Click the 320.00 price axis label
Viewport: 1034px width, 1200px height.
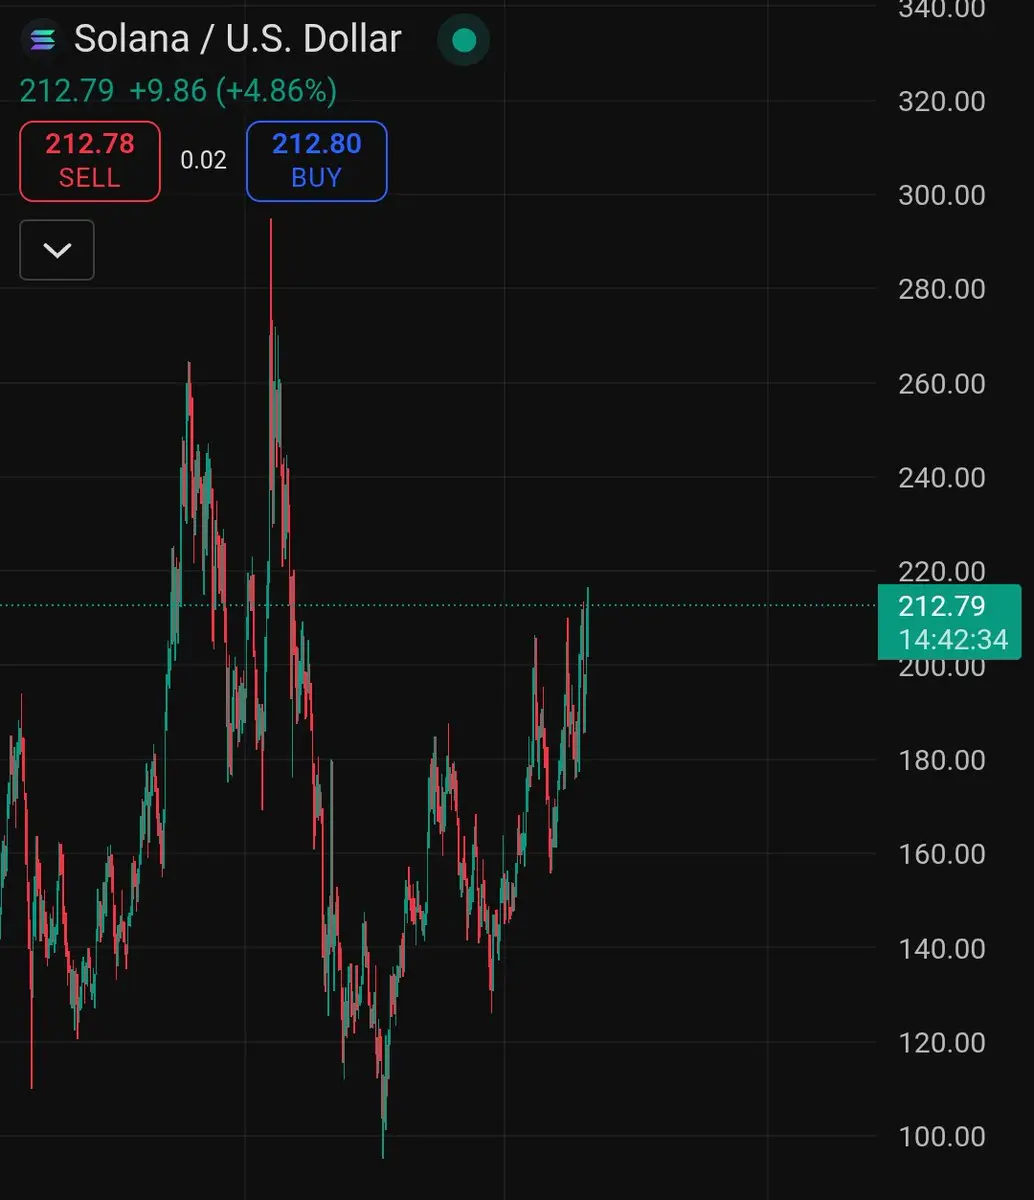[942, 101]
